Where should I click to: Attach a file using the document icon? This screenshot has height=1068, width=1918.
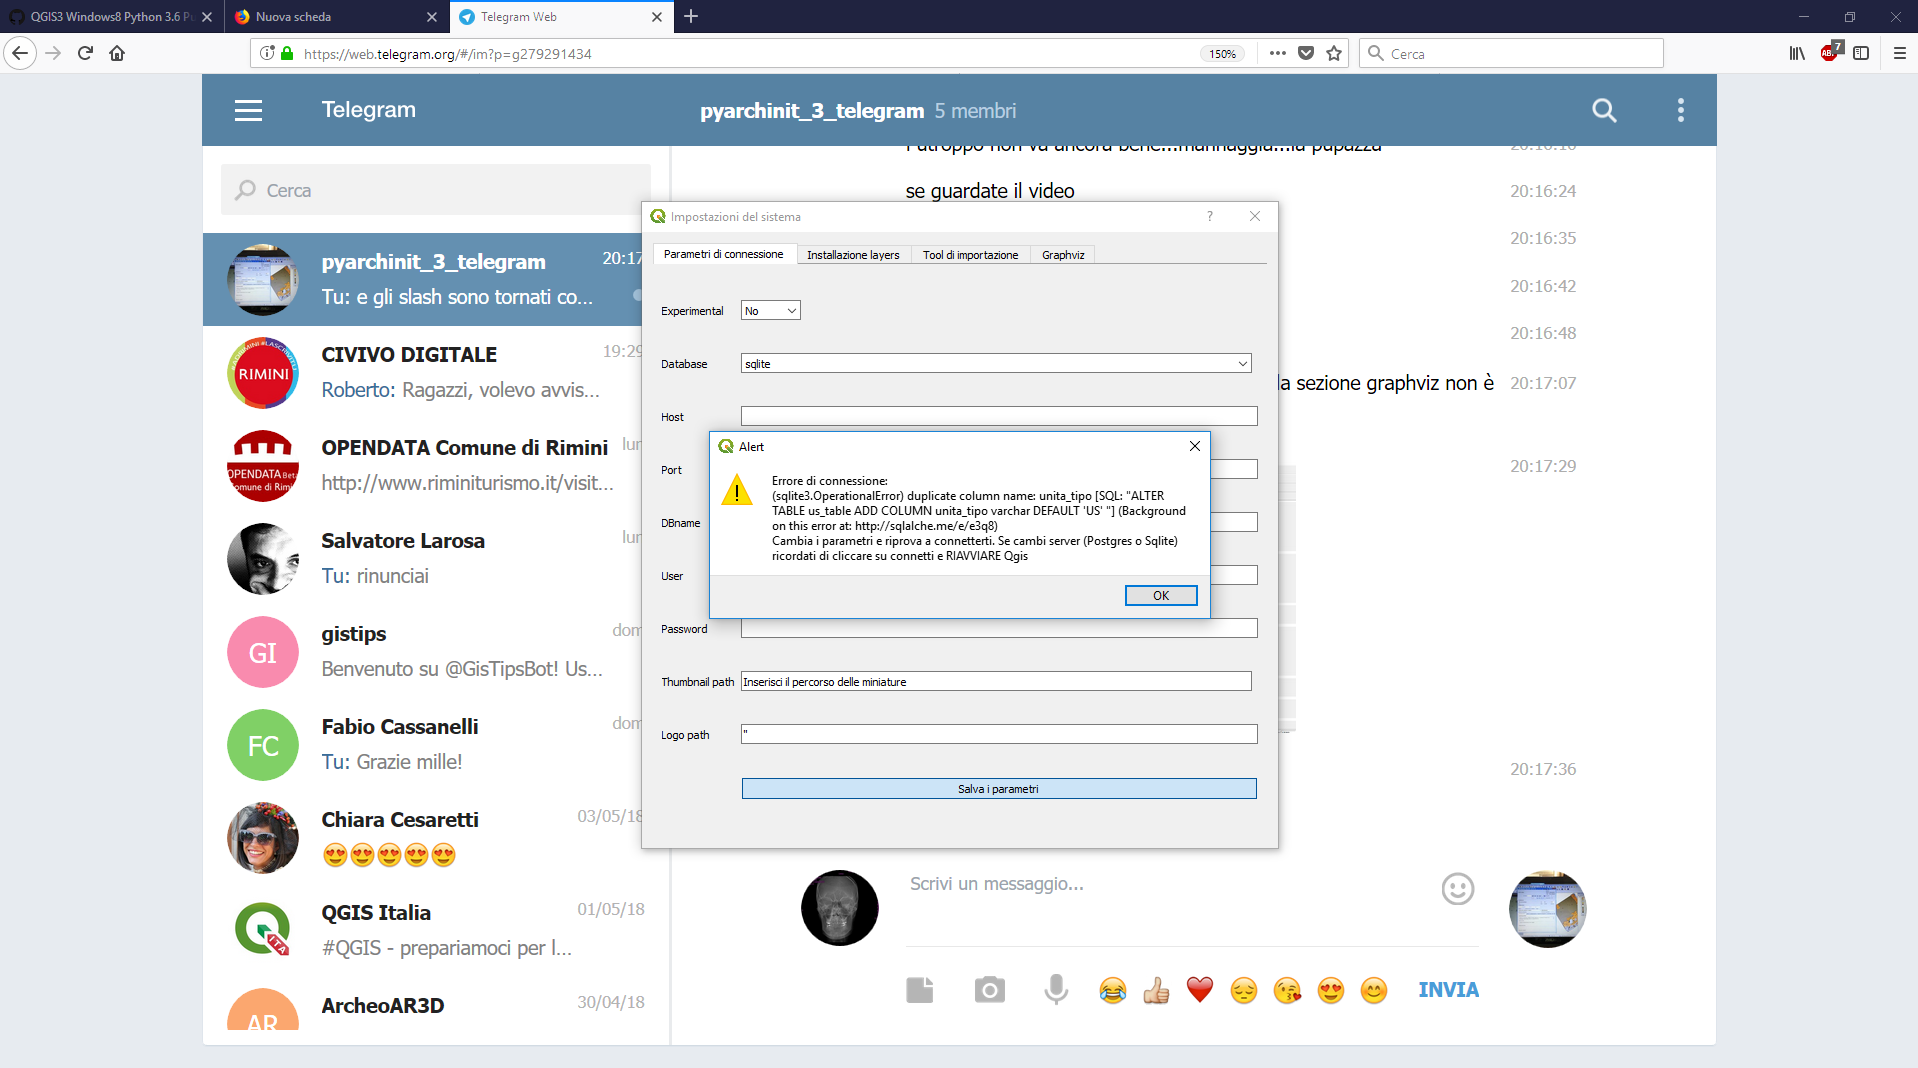[x=919, y=989]
